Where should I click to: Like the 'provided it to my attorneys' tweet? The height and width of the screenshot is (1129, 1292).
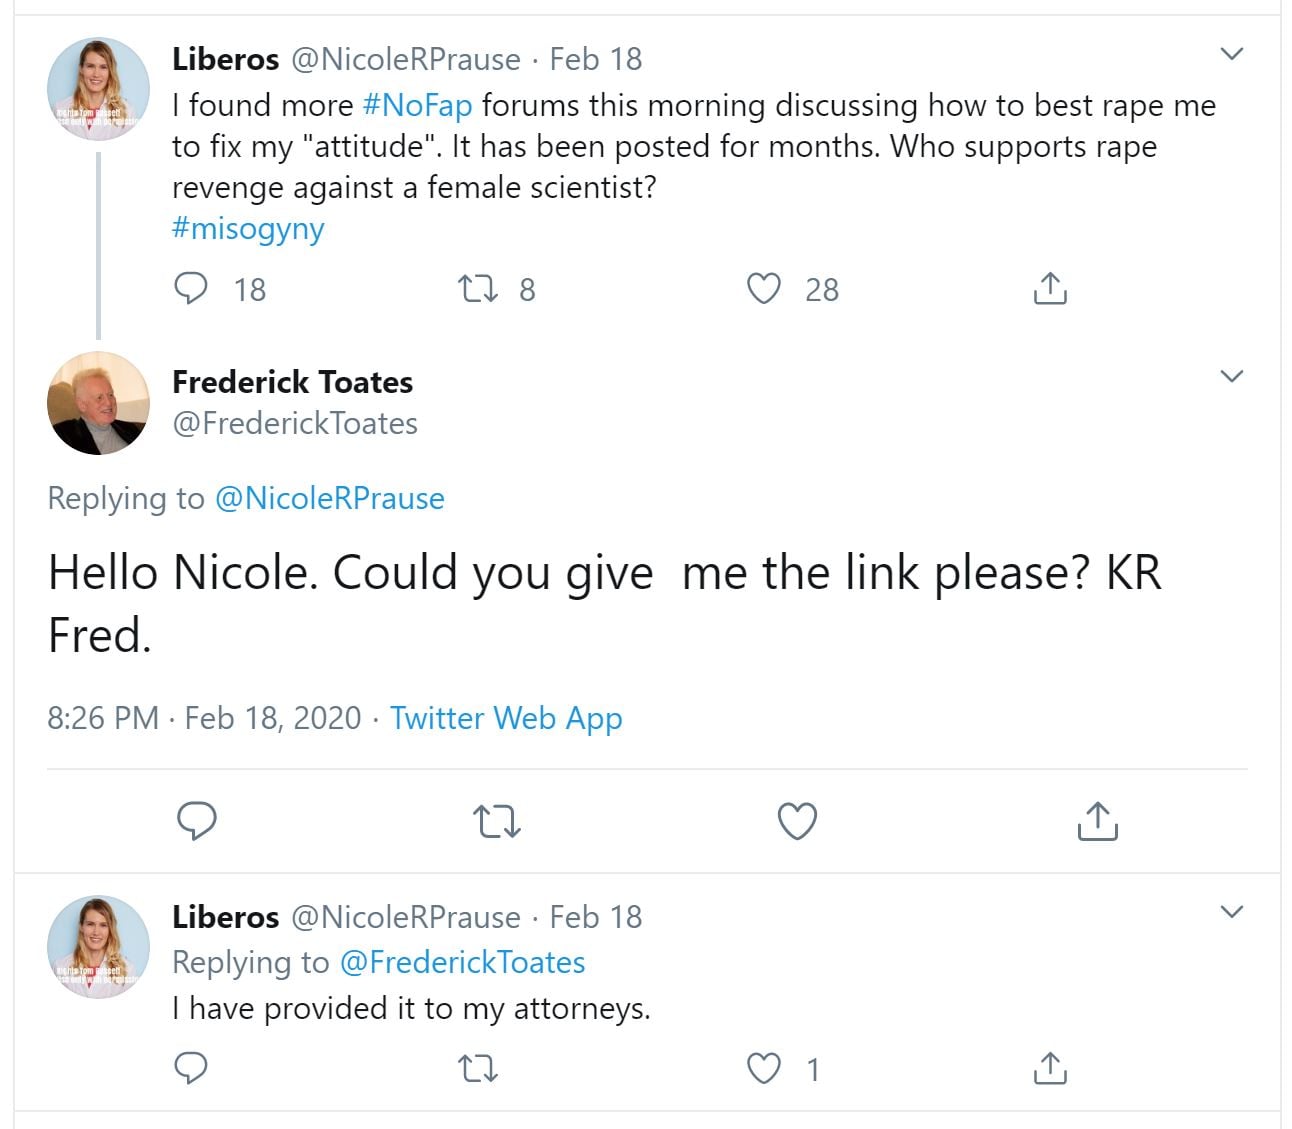coord(764,1069)
